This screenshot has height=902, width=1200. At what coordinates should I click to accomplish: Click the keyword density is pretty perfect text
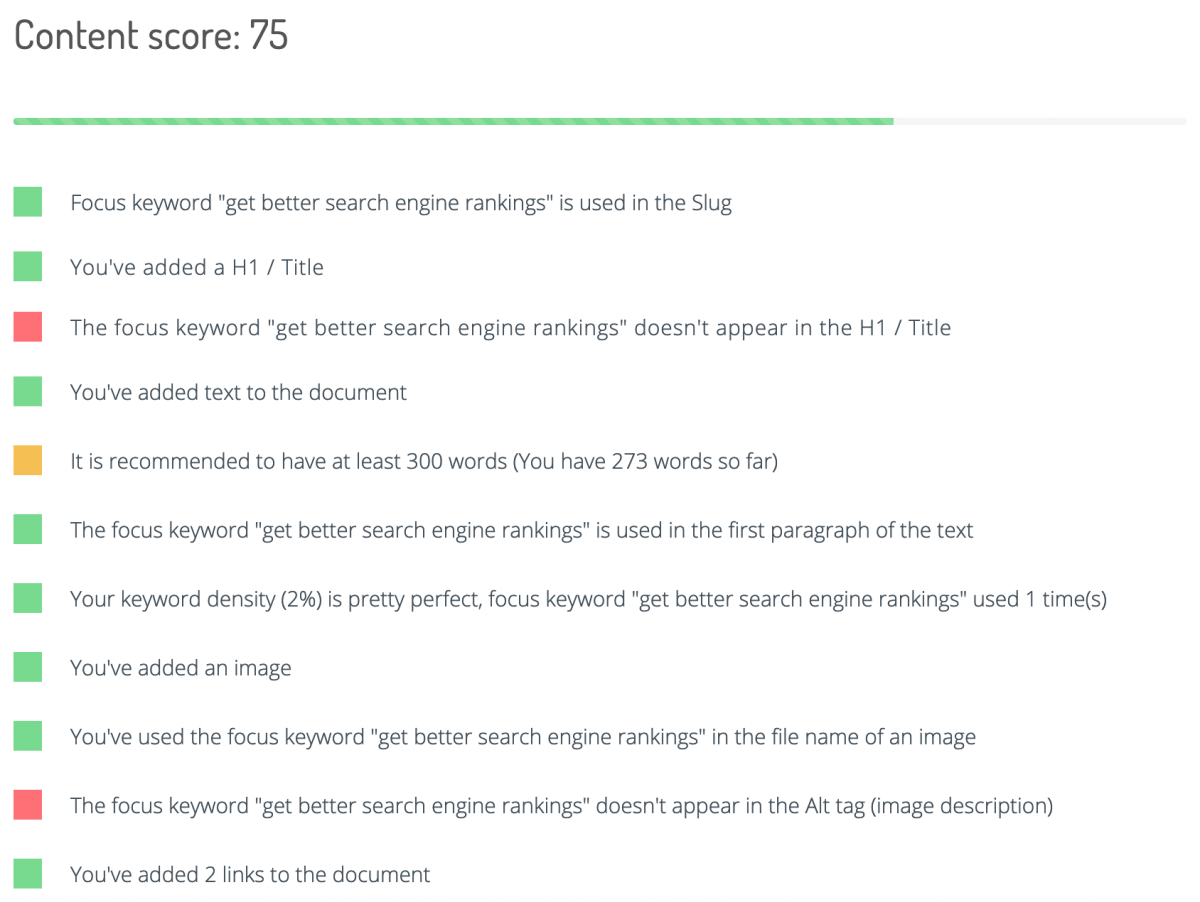tap(588, 599)
